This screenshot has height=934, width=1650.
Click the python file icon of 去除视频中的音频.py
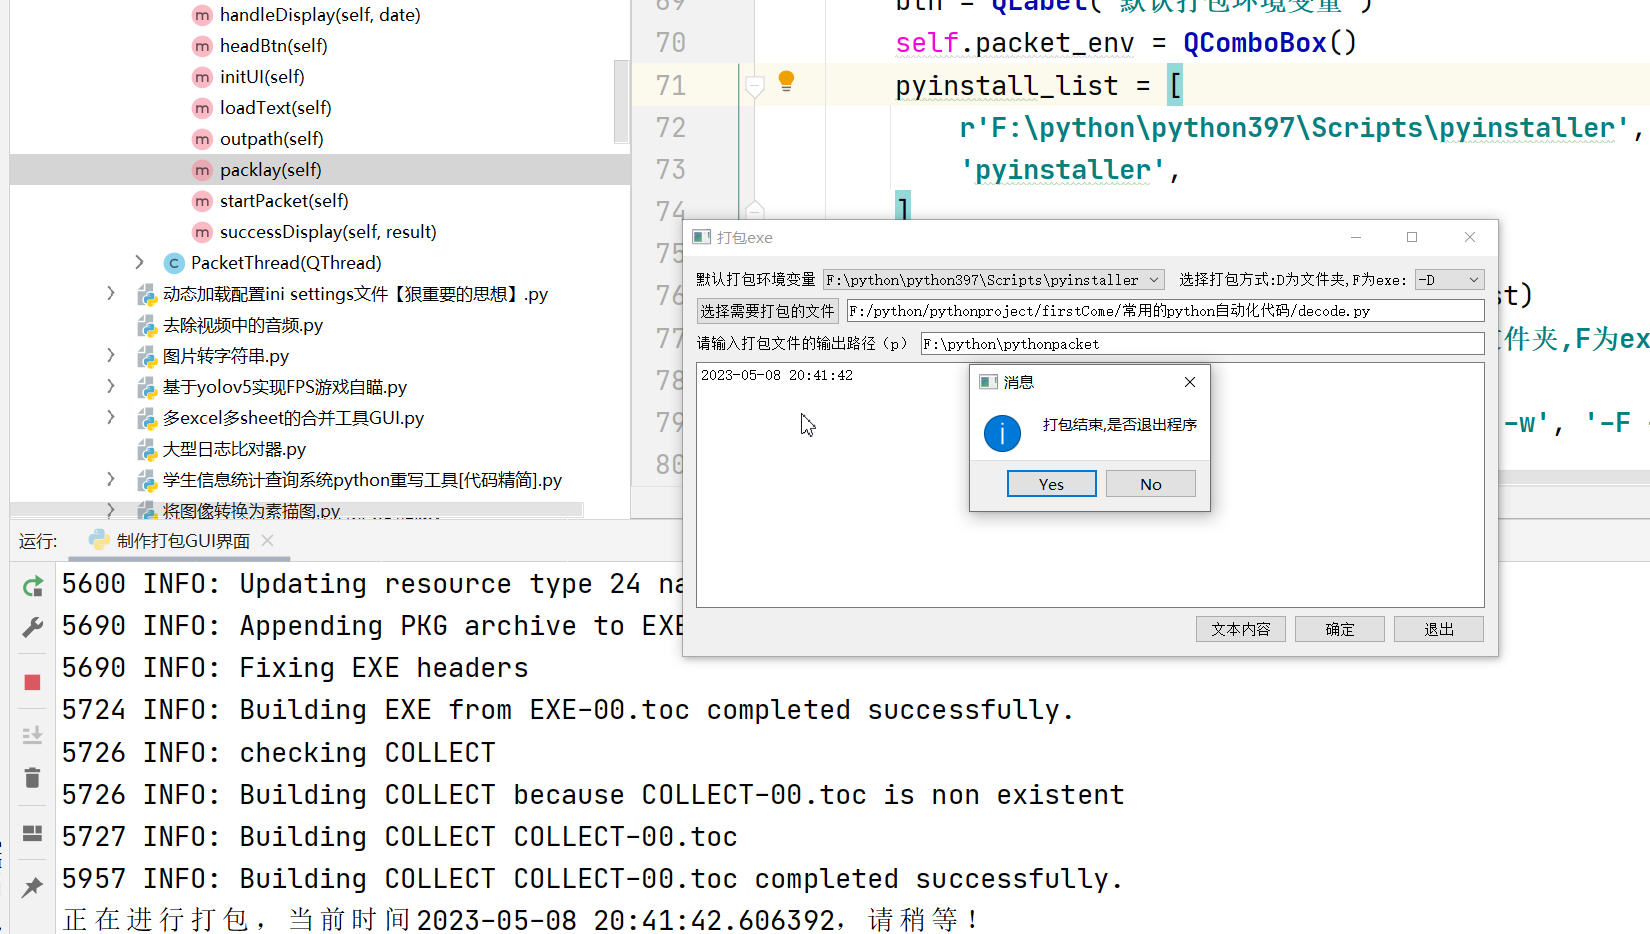[x=147, y=326]
